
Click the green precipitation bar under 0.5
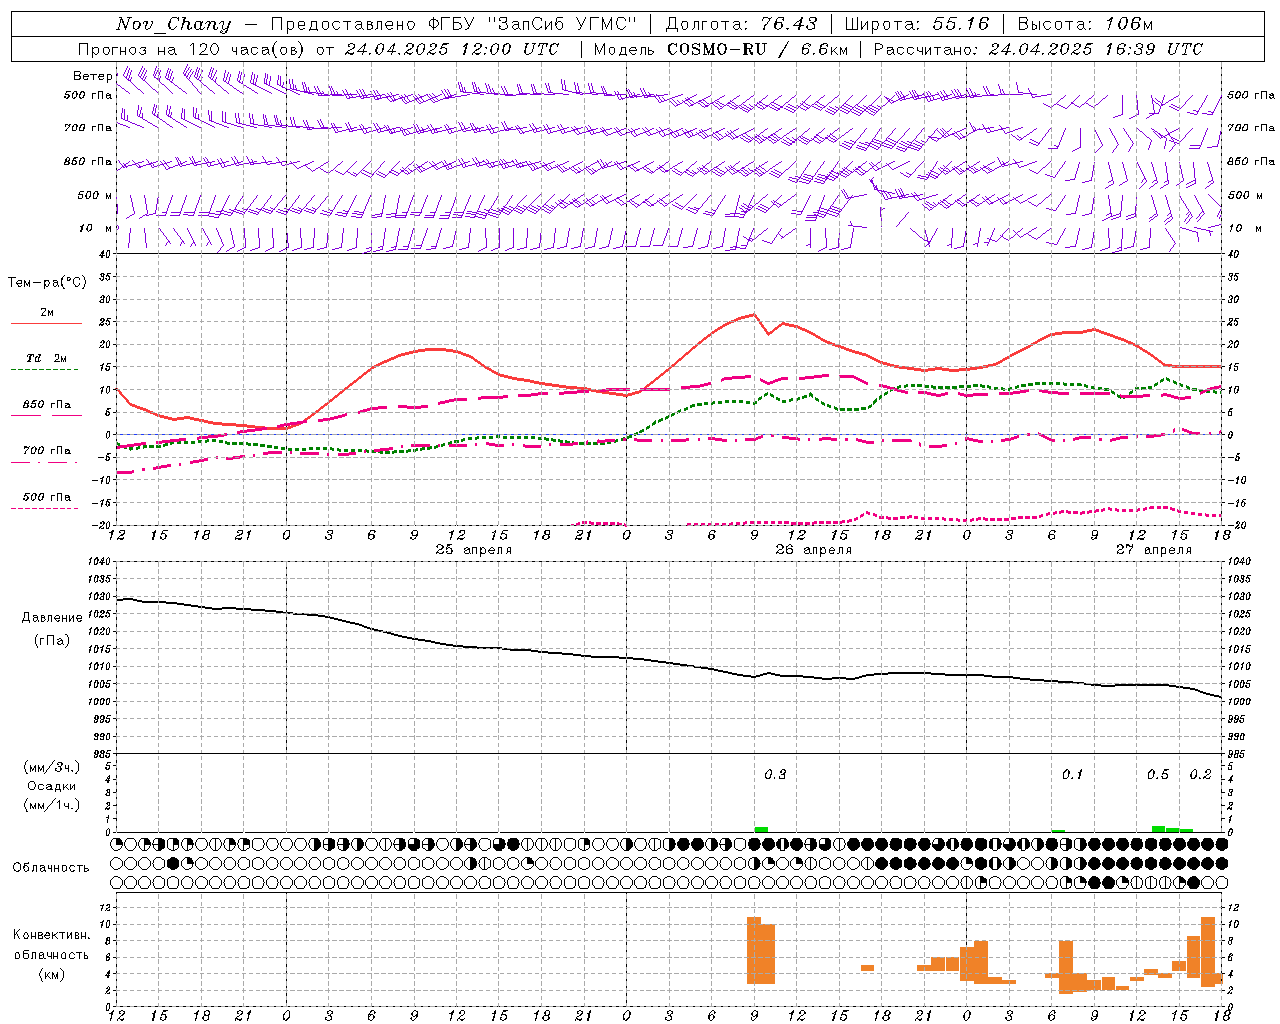1159,828
